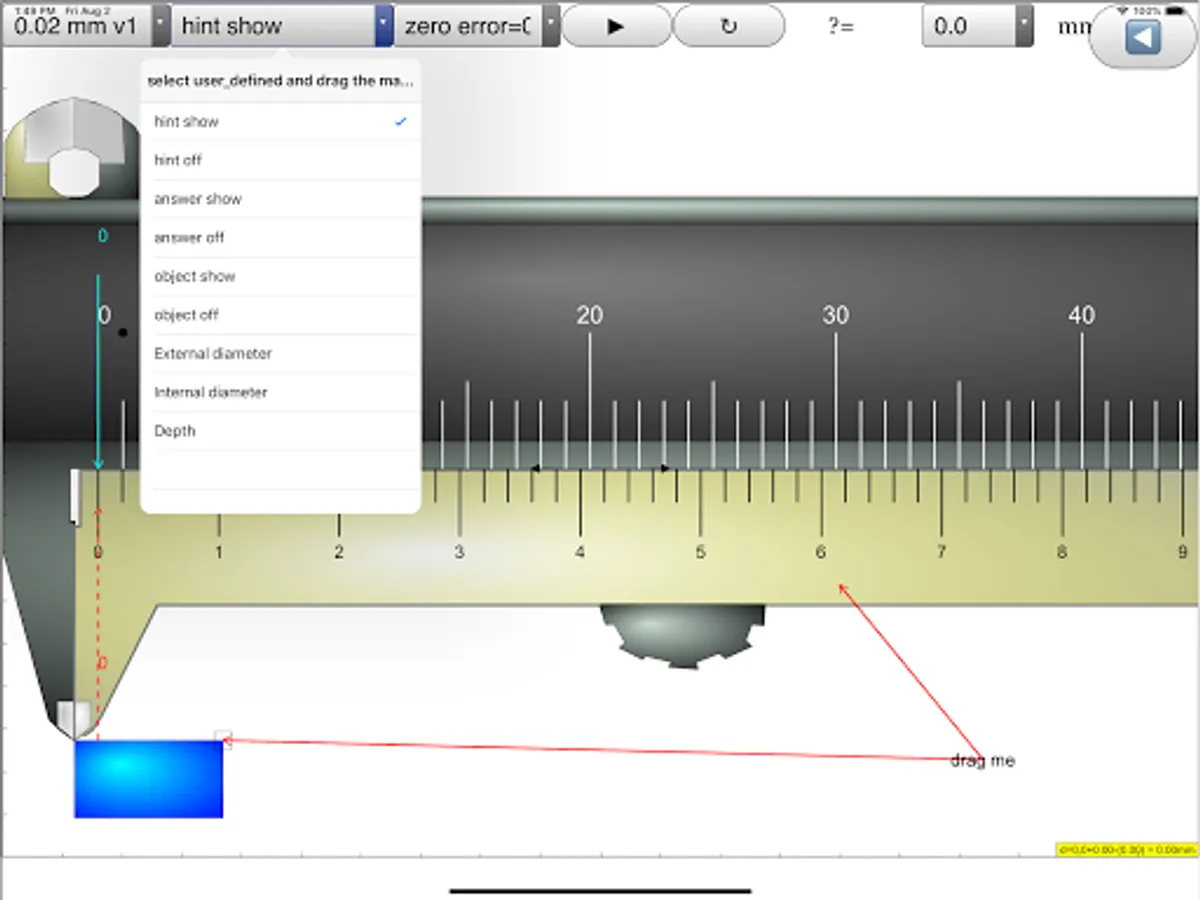Image resolution: width=1200 pixels, height=900 pixels.
Task: Click the vernier scale number 4
Action: tap(580, 553)
